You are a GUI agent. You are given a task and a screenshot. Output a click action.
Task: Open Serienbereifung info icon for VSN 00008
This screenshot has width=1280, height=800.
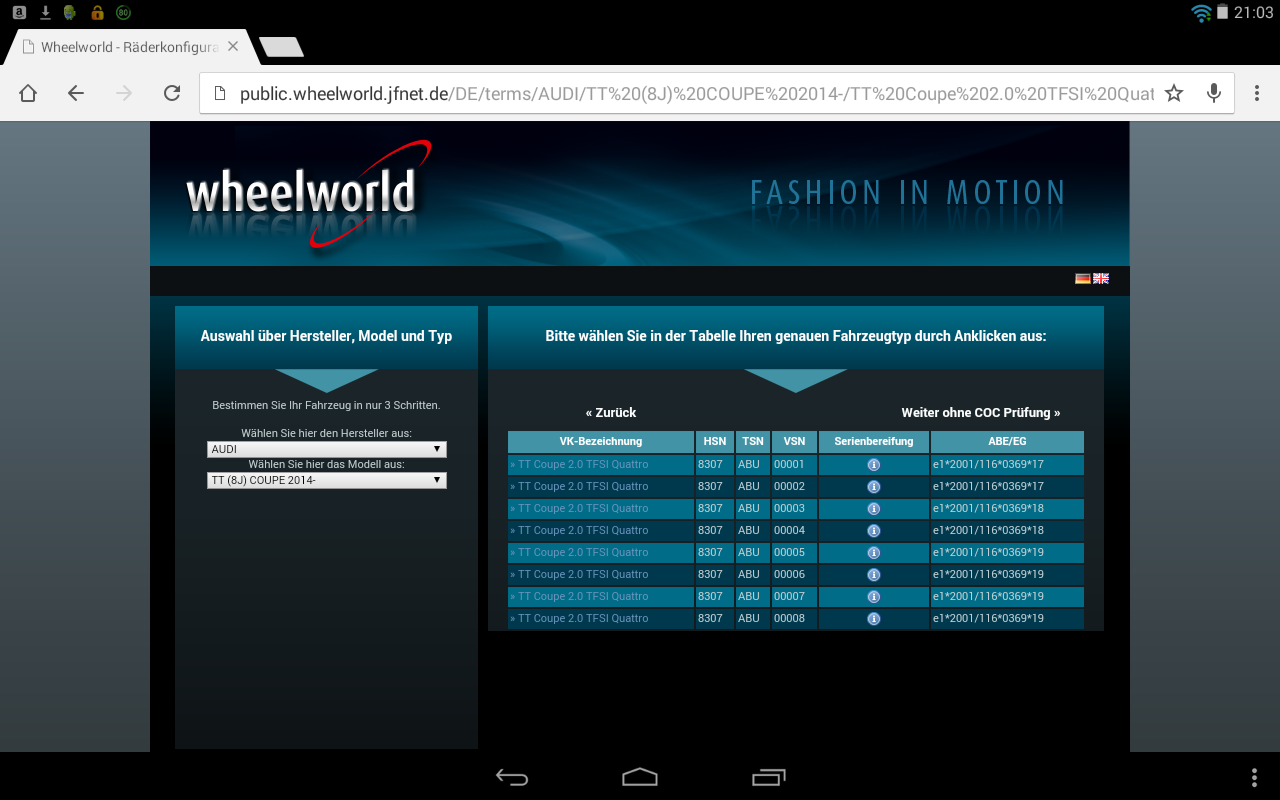point(874,619)
